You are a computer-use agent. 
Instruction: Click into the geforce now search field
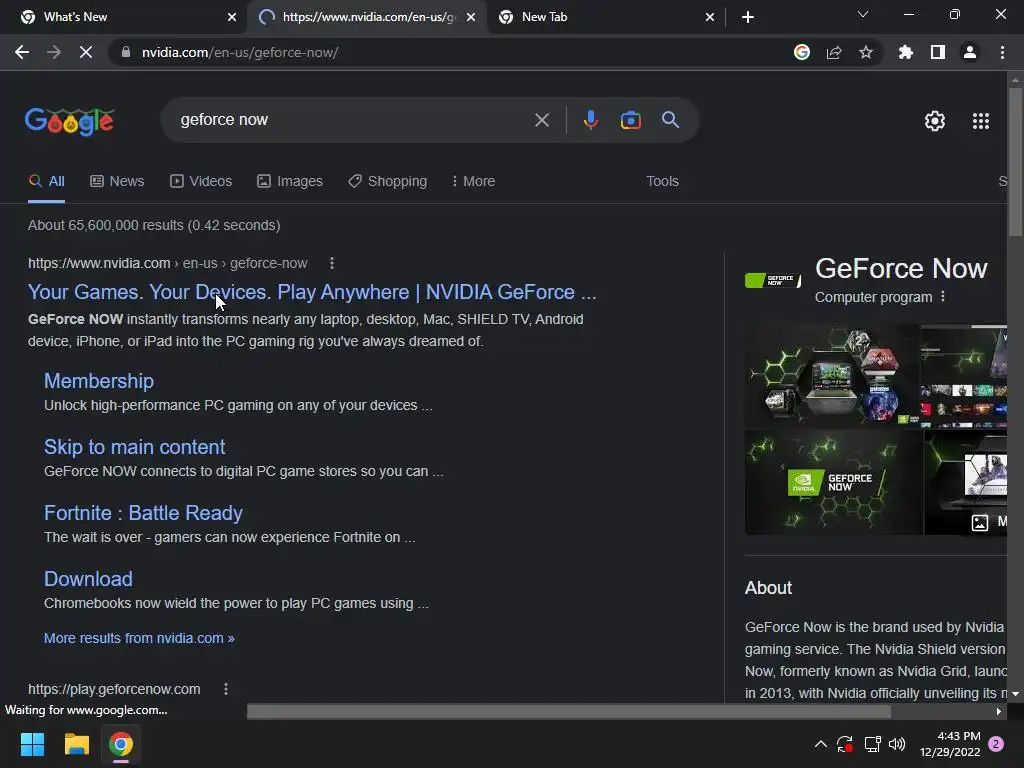coord(353,120)
